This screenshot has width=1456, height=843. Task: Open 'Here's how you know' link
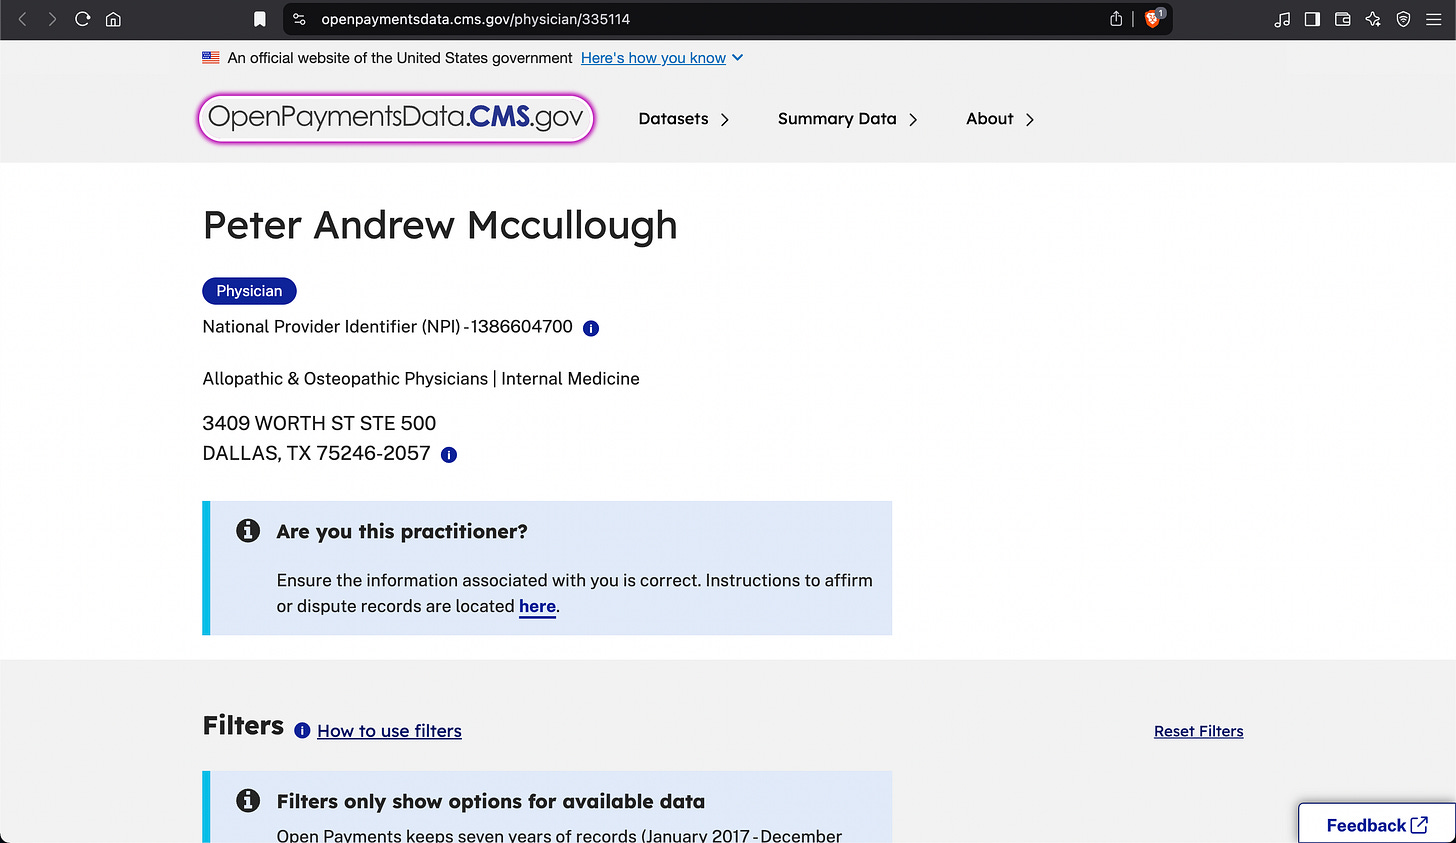(653, 58)
